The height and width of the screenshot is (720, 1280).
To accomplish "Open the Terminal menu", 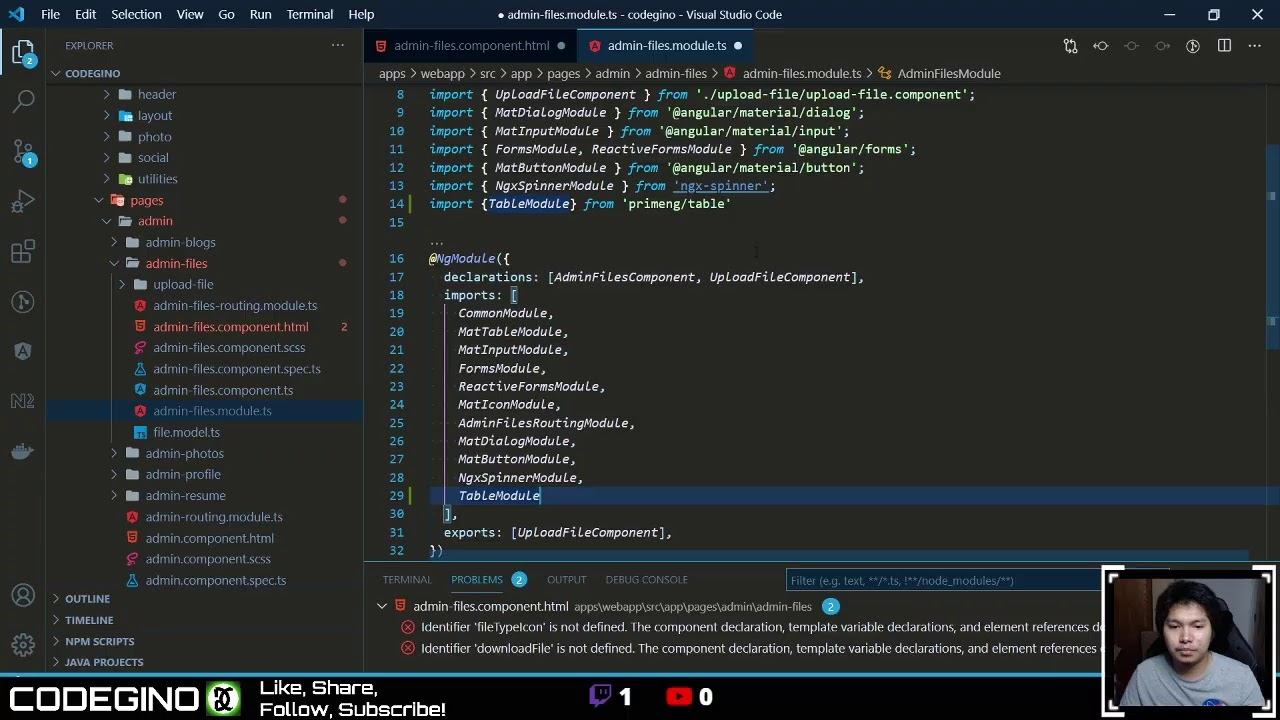I will click(x=309, y=15).
